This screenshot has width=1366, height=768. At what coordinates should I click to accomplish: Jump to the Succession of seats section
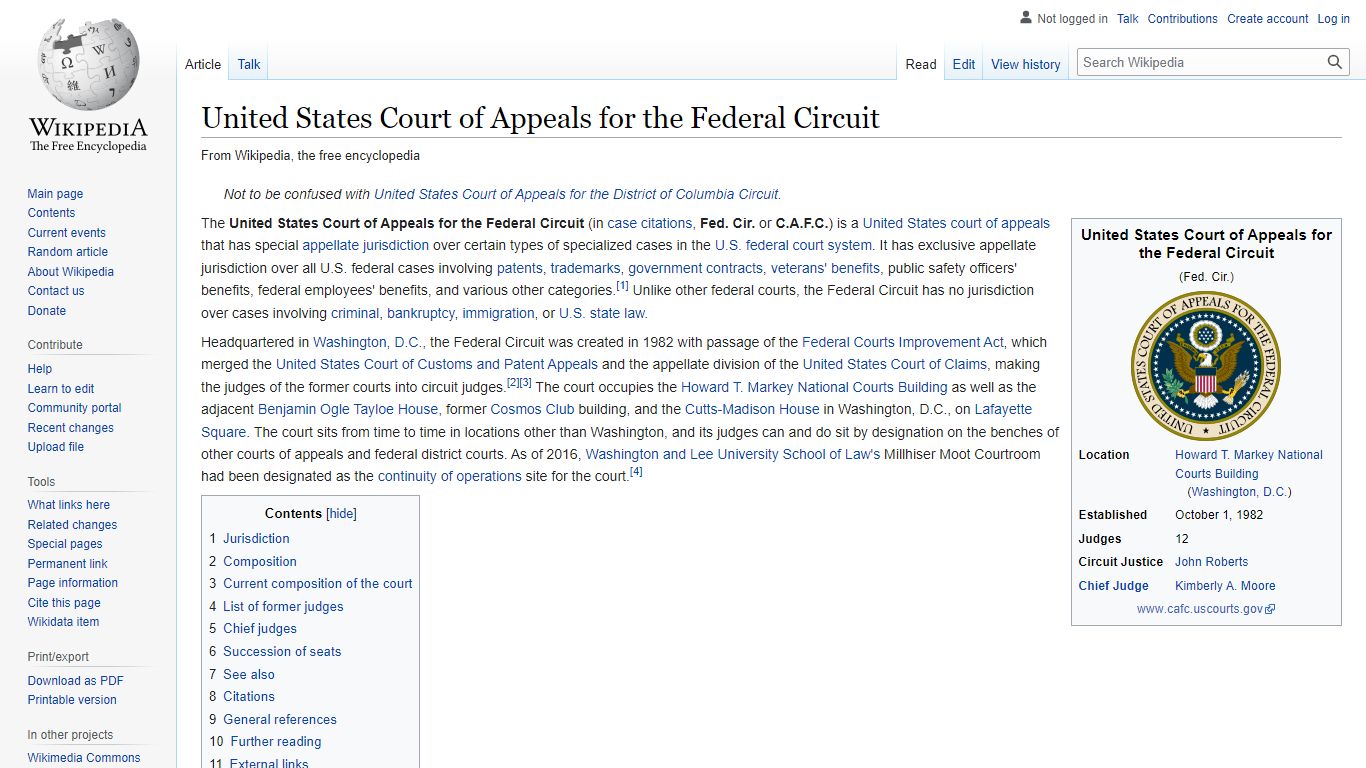click(275, 651)
